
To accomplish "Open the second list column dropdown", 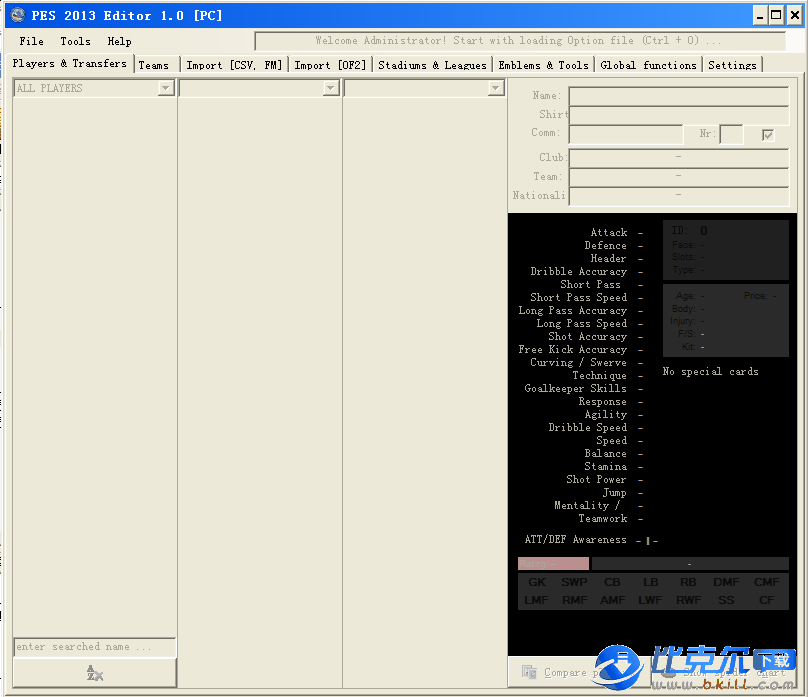I will coord(331,89).
